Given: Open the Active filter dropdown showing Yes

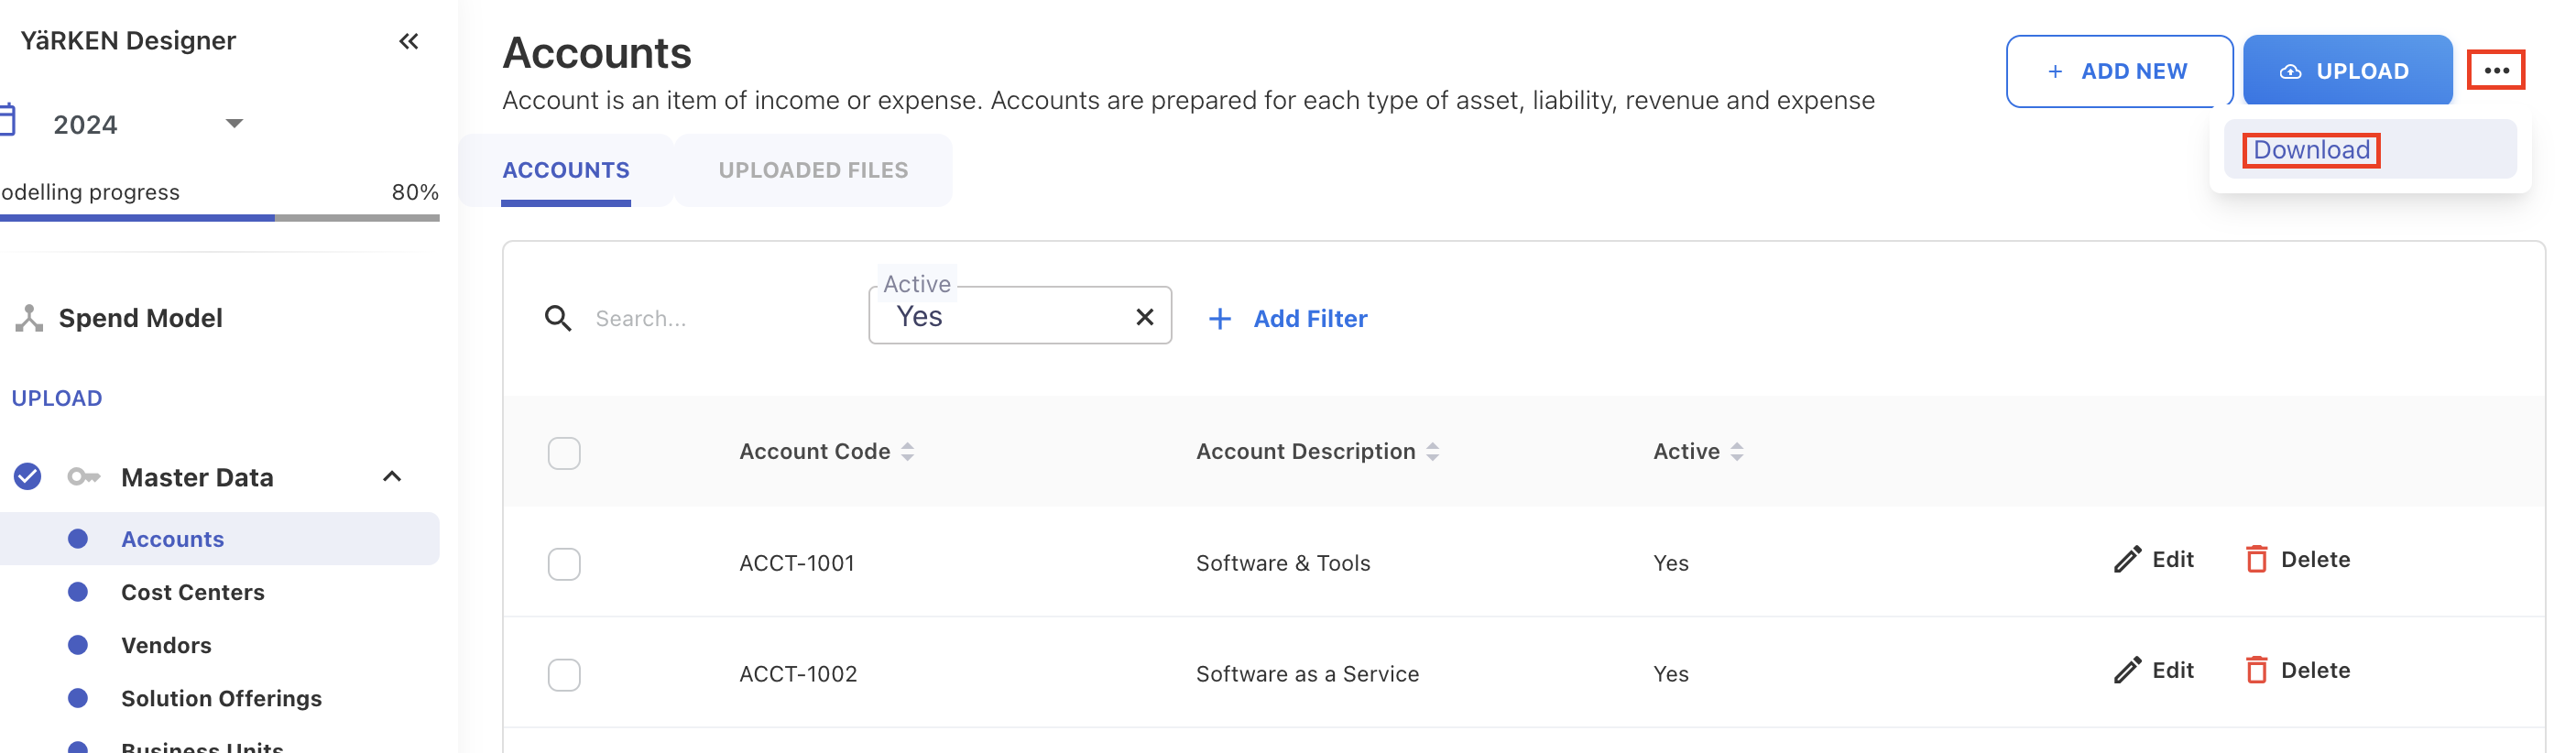Looking at the screenshot, I should (x=1000, y=317).
